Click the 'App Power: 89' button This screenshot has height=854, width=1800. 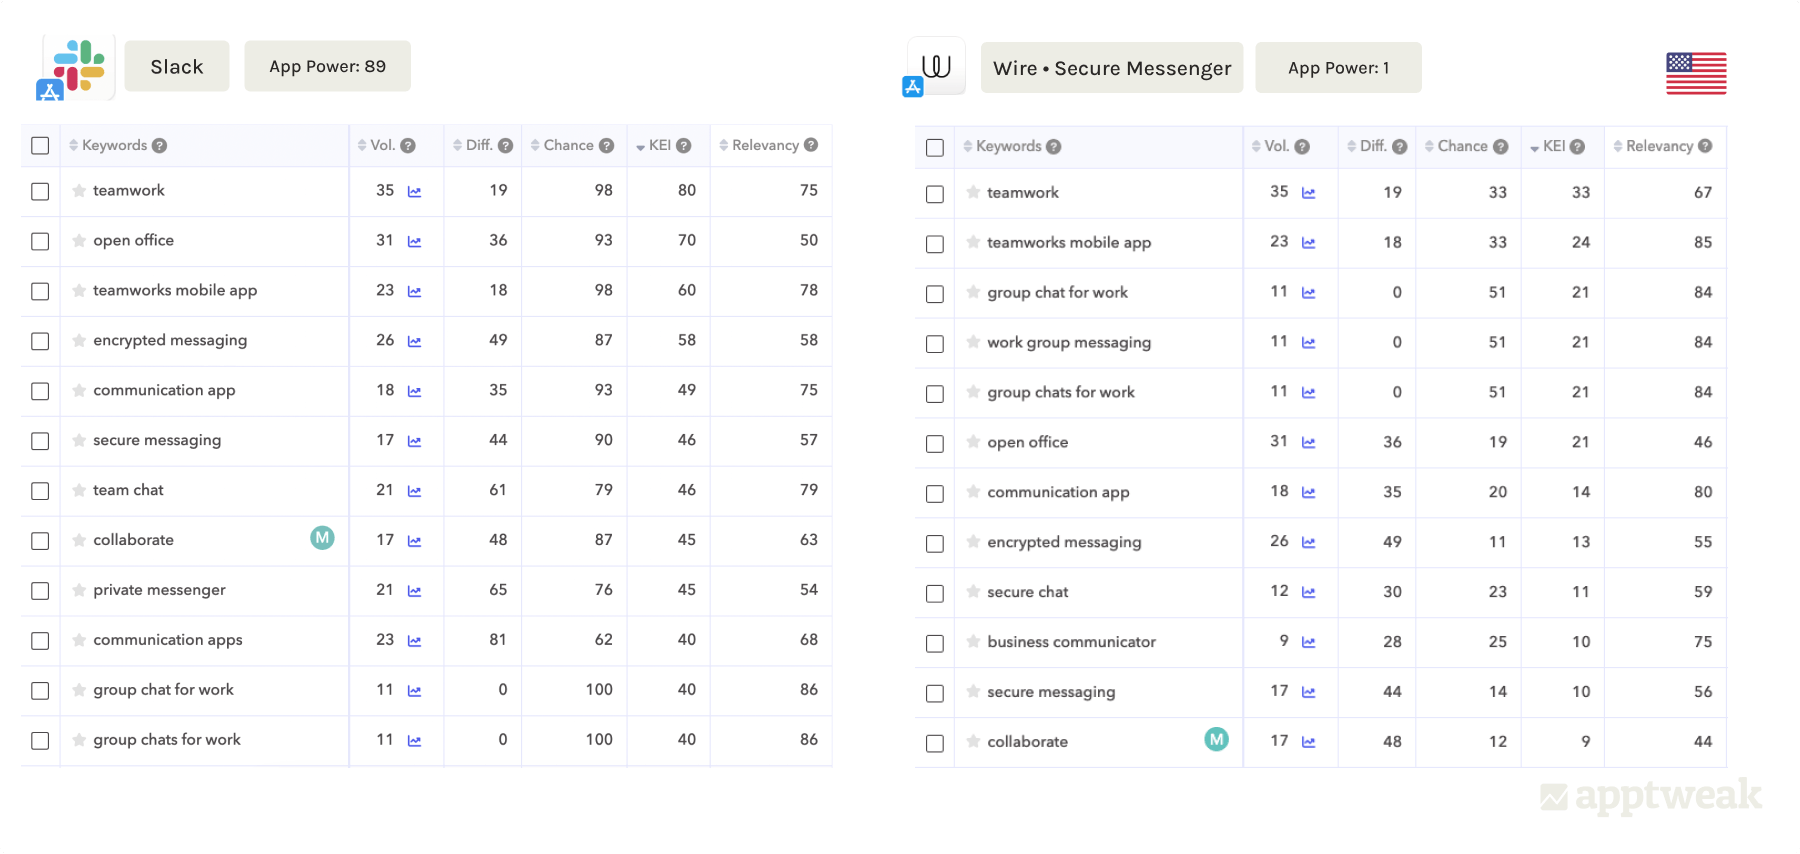[x=327, y=67]
